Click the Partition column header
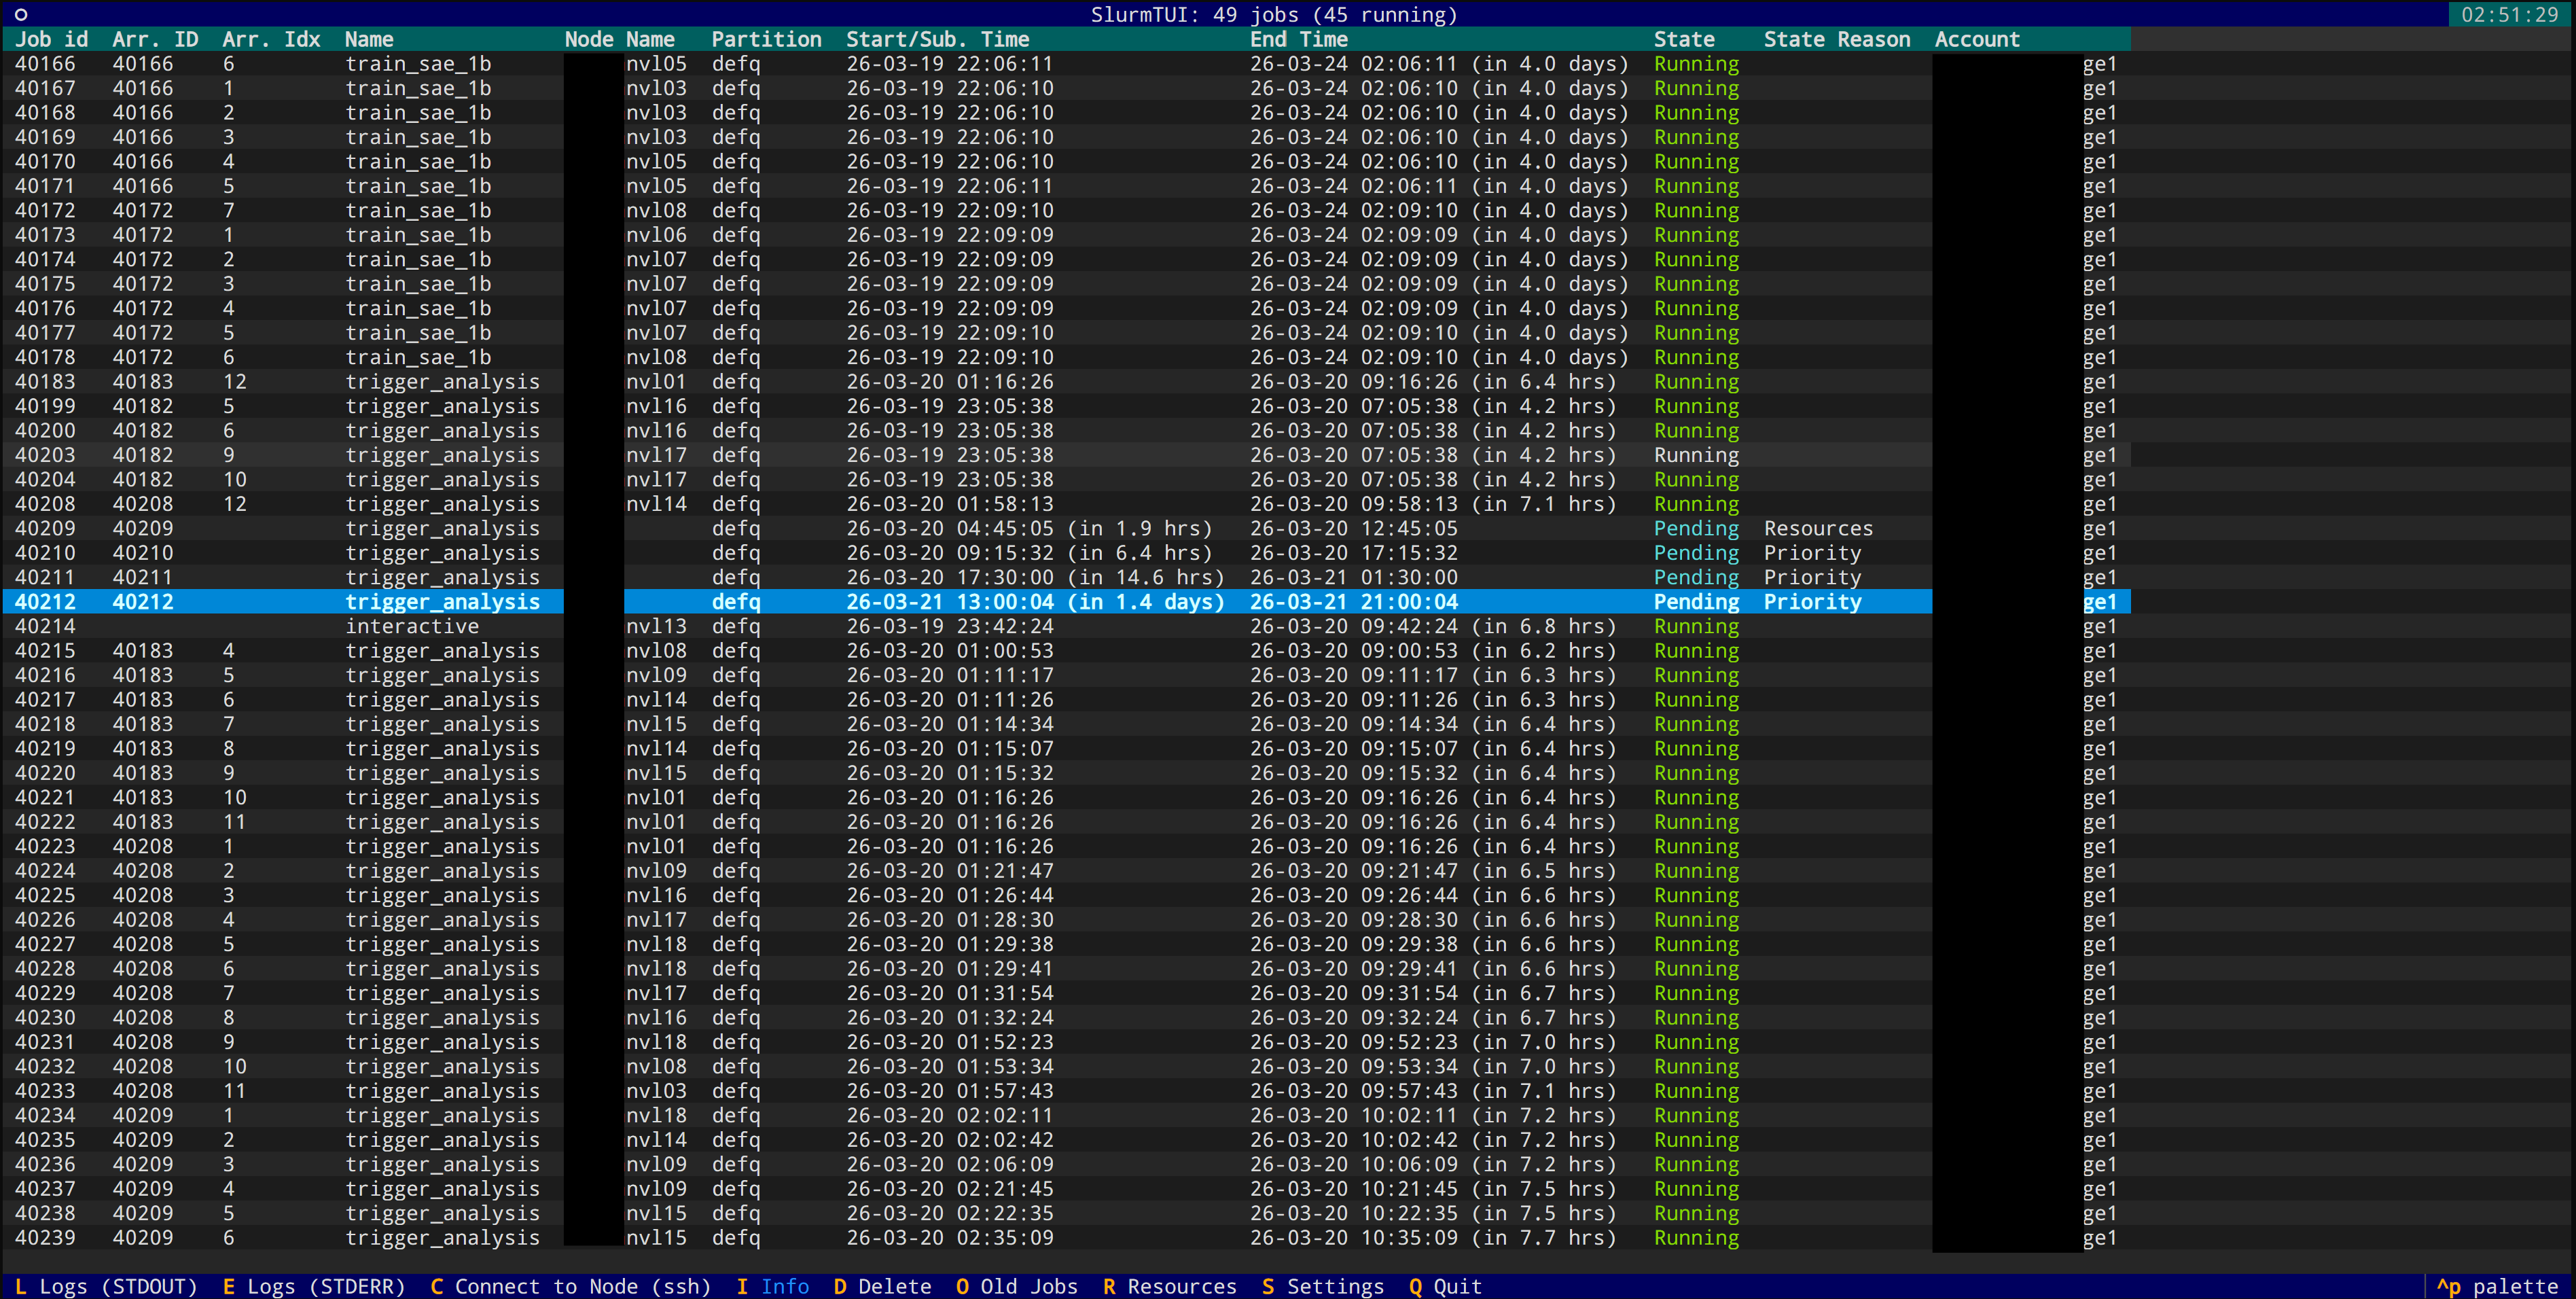The width and height of the screenshot is (2576, 1299). 766,39
